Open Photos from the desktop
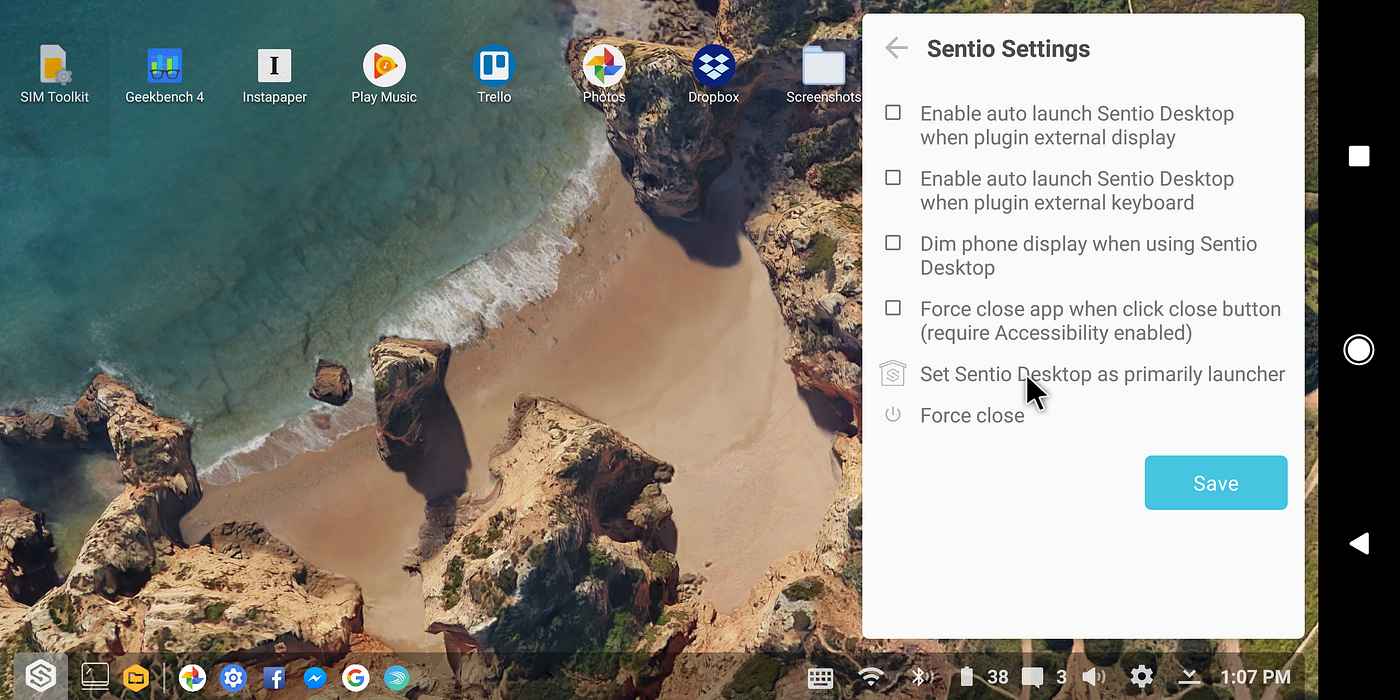The image size is (1400, 700). tap(604, 75)
